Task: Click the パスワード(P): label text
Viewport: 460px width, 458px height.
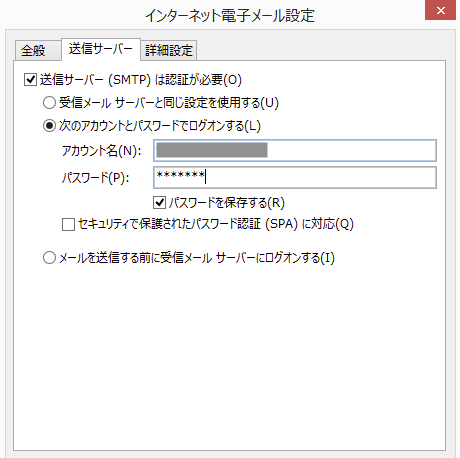Action: tap(95, 178)
